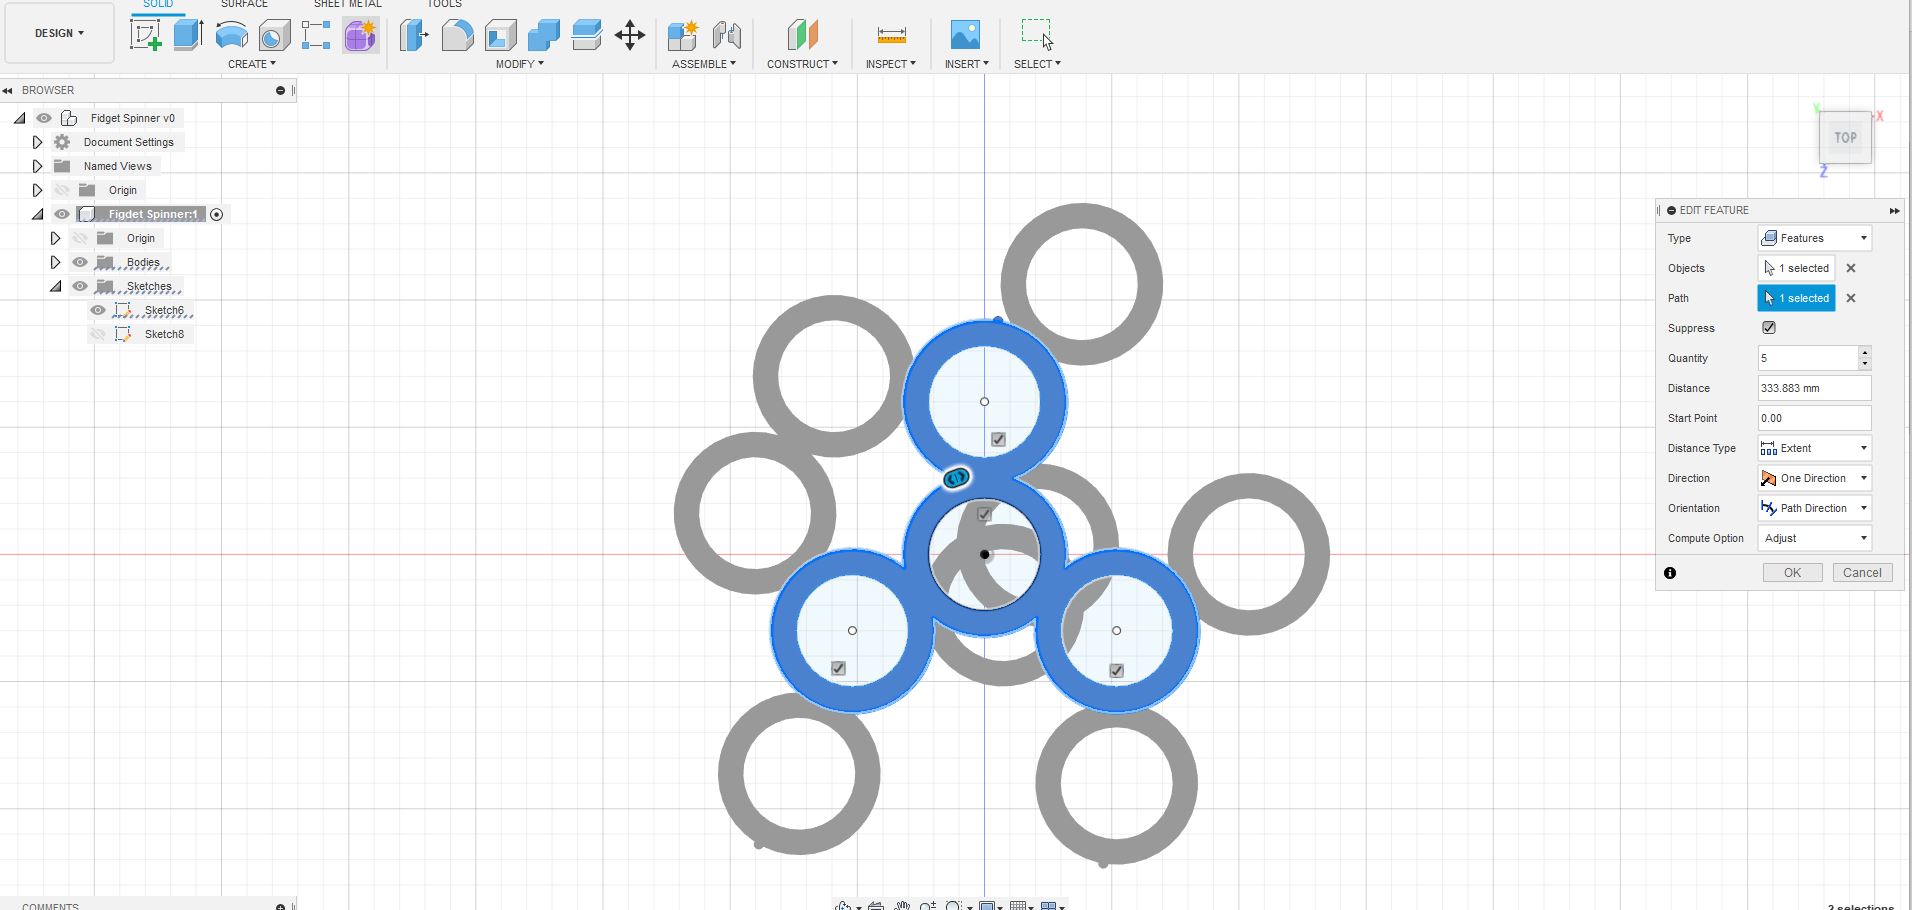The width and height of the screenshot is (1912, 910).
Task: Select the Create Sketch tool
Action: (x=146, y=35)
